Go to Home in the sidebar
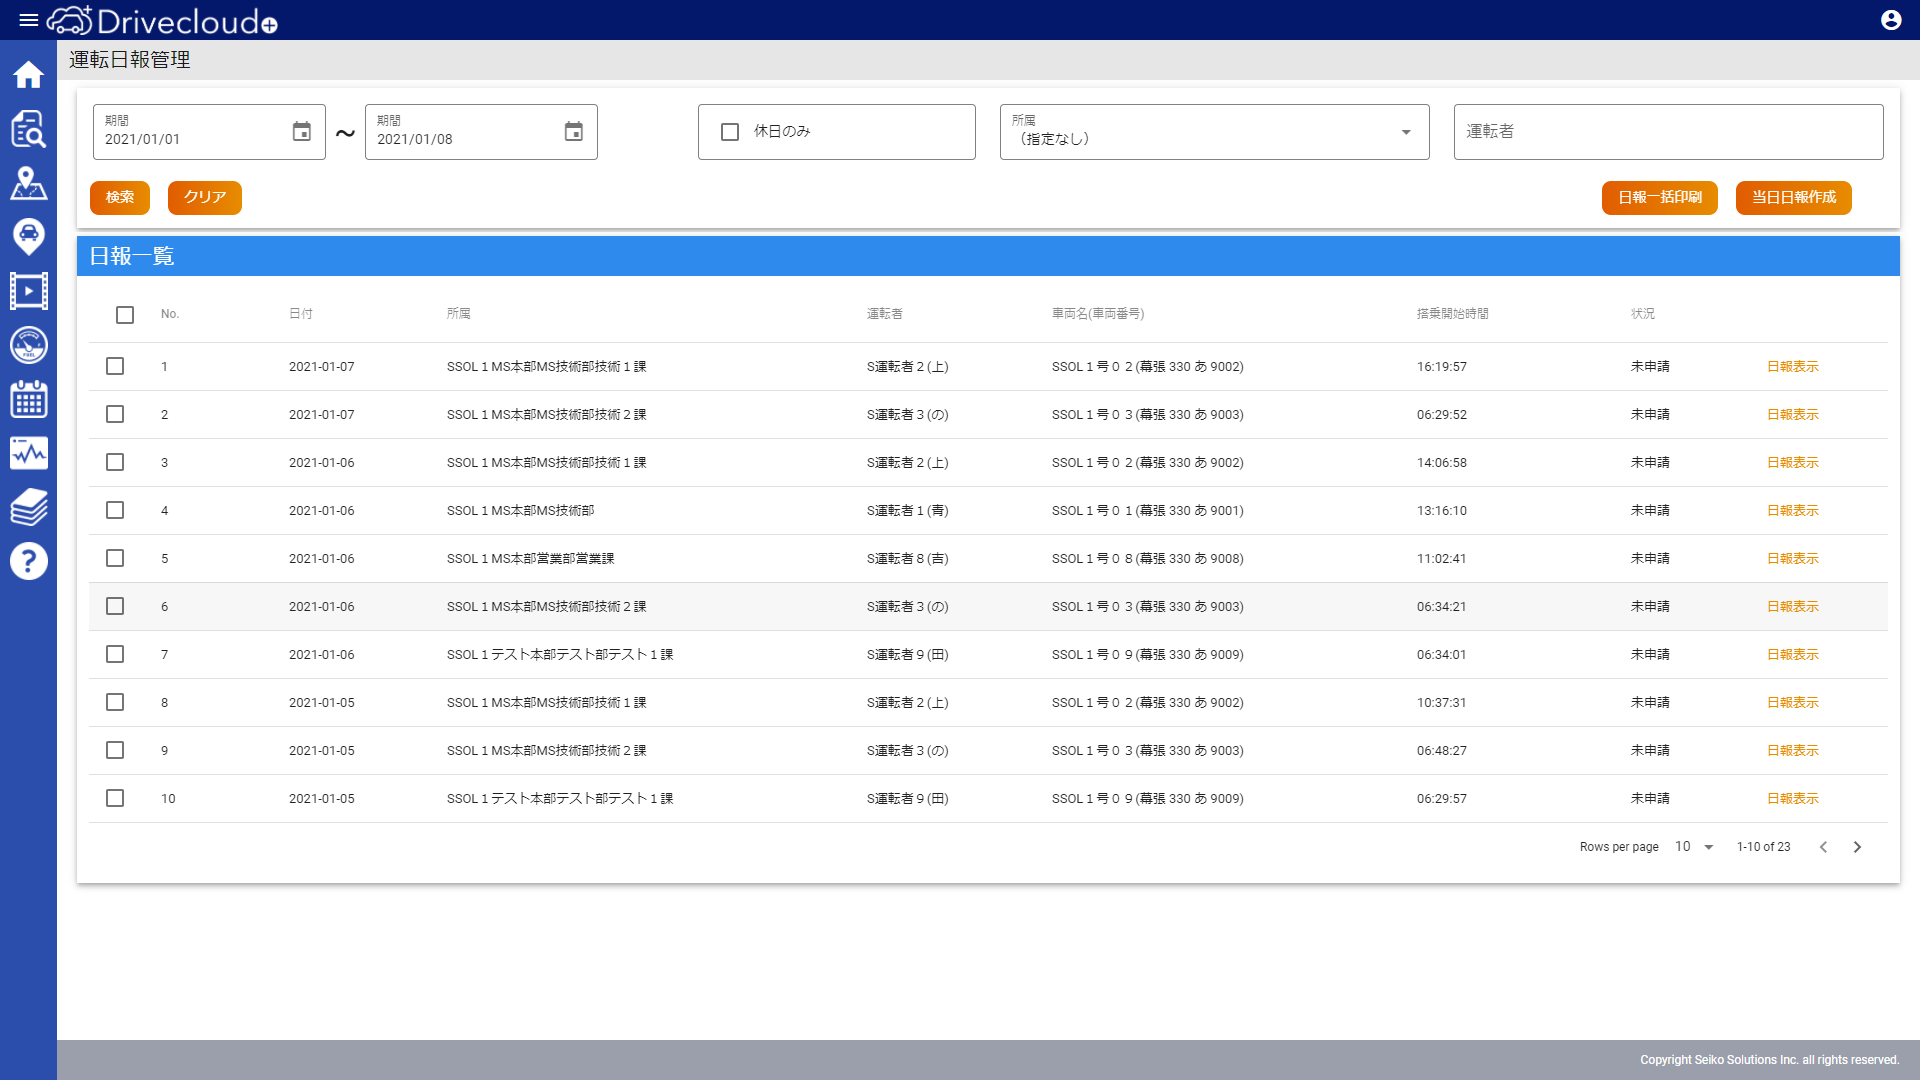1920x1080 pixels. (x=28, y=75)
